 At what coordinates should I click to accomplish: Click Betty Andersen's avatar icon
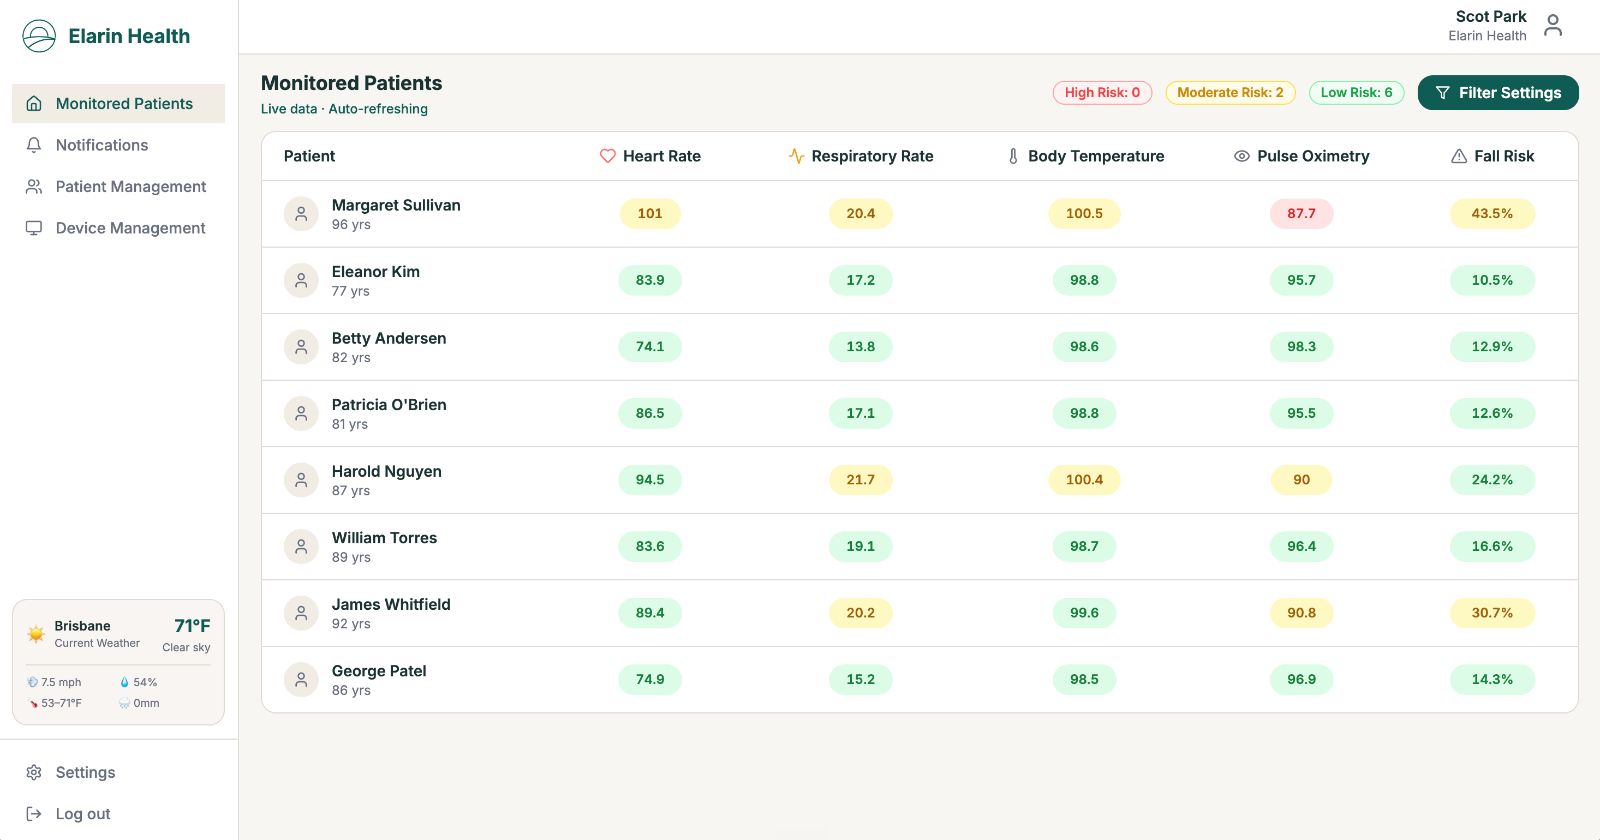[301, 347]
